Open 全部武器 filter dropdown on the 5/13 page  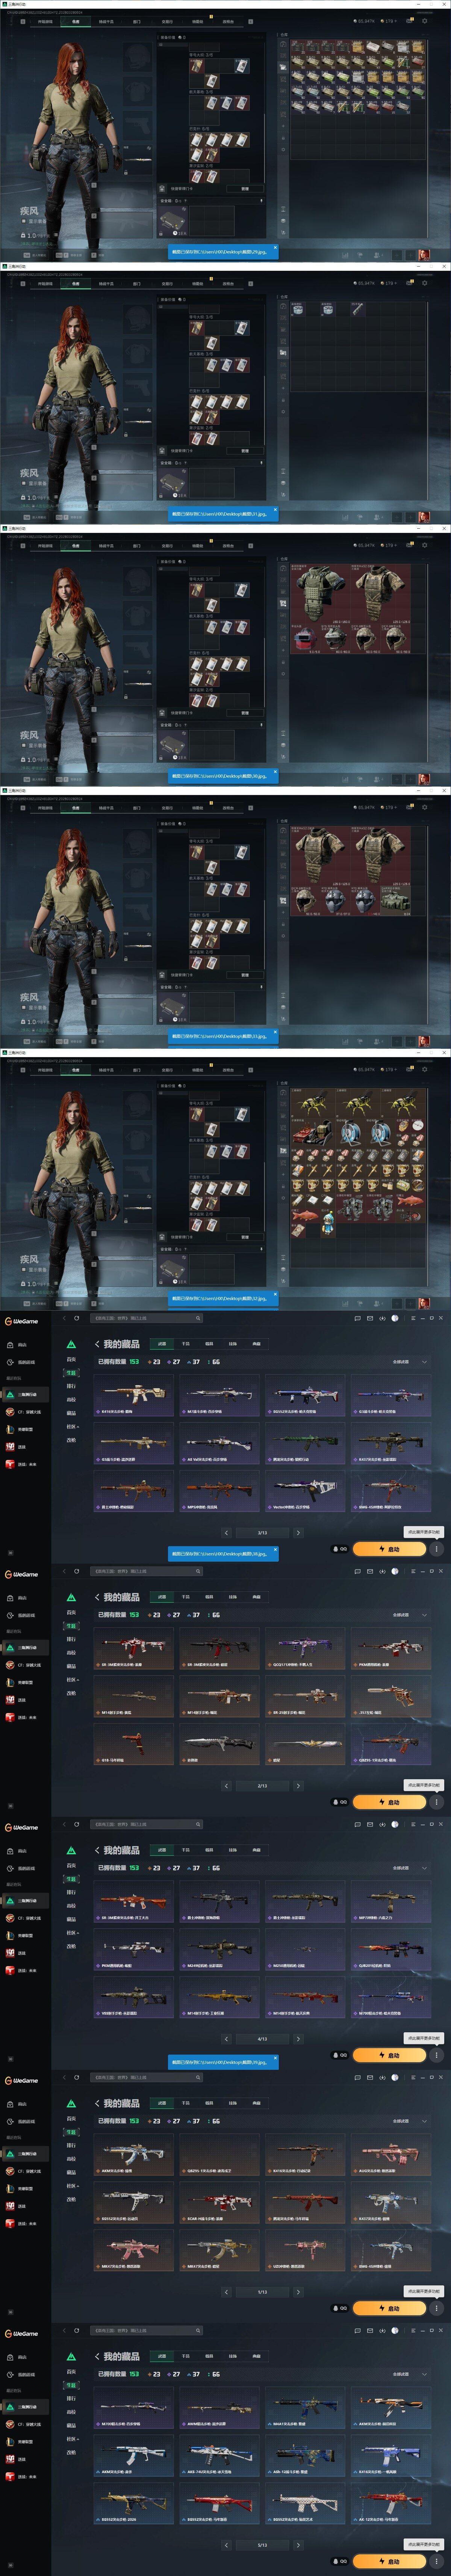point(408,2374)
